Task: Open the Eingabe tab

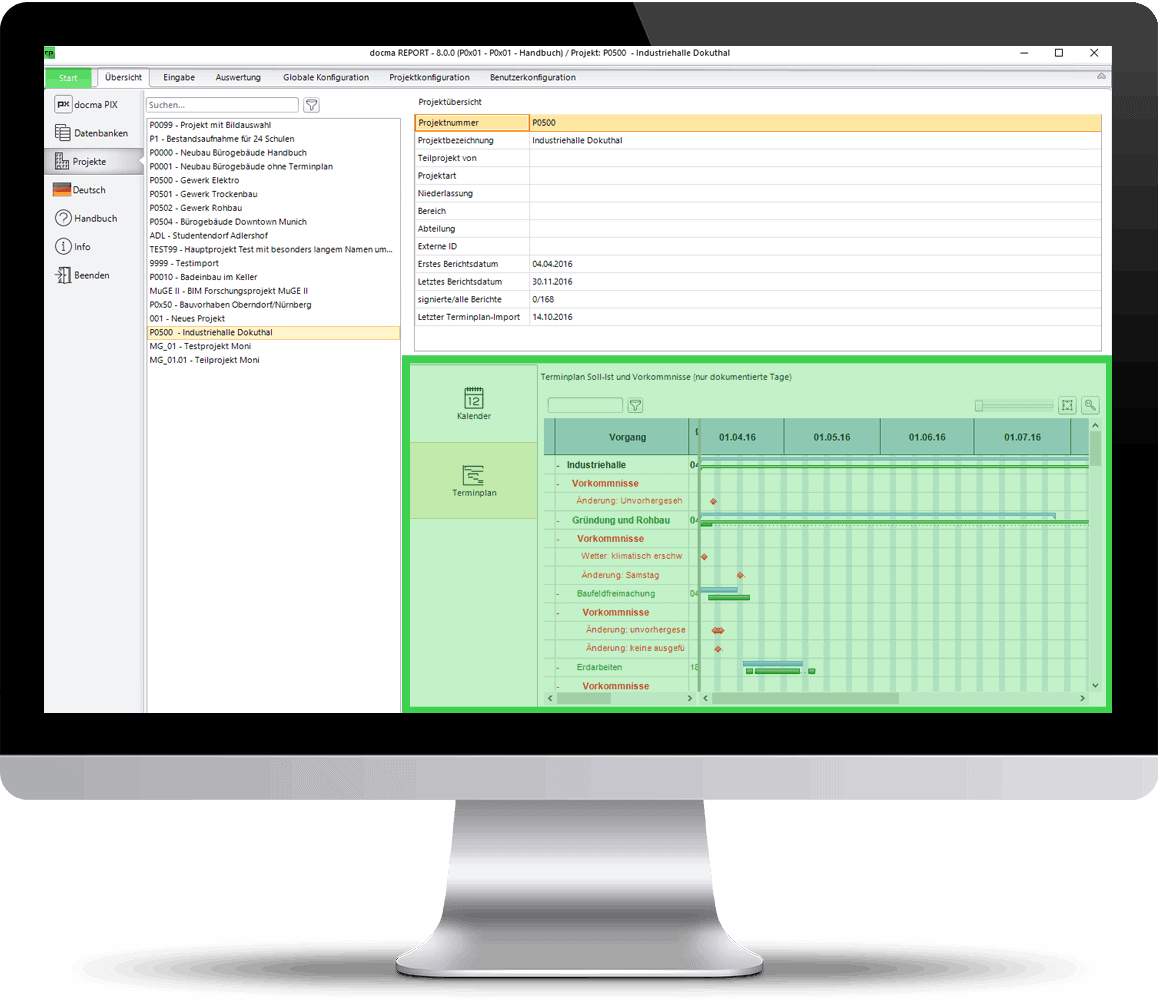Action: tap(179, 78)
